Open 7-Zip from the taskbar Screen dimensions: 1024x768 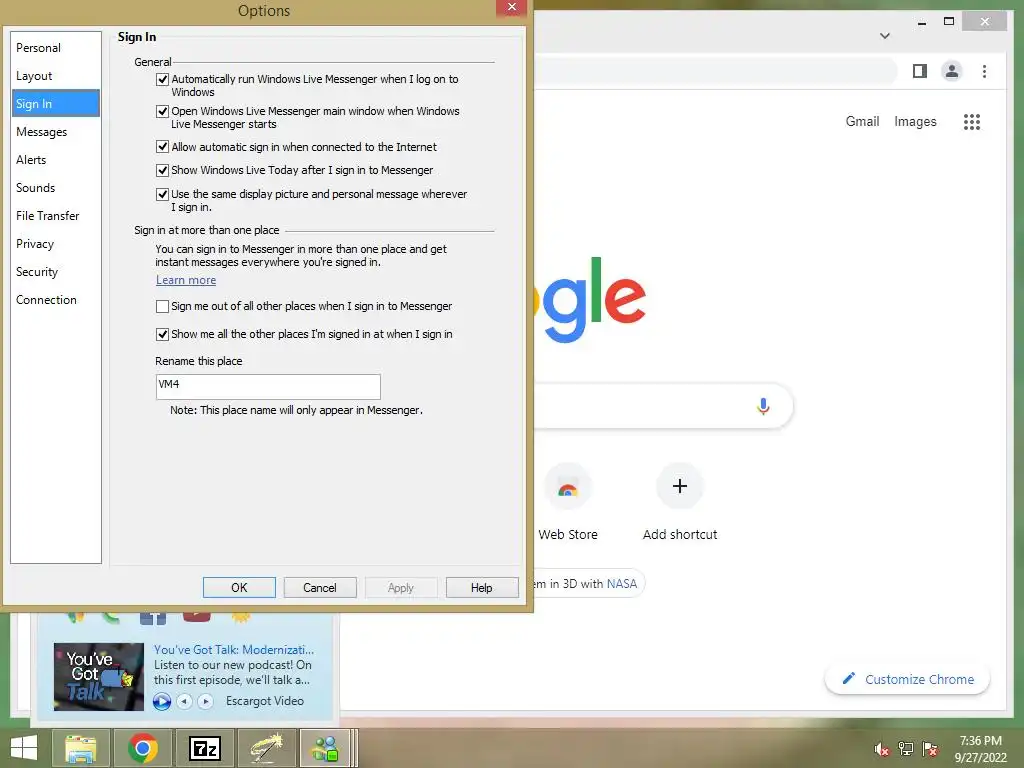pyautogui.click(x=204, y=748)
